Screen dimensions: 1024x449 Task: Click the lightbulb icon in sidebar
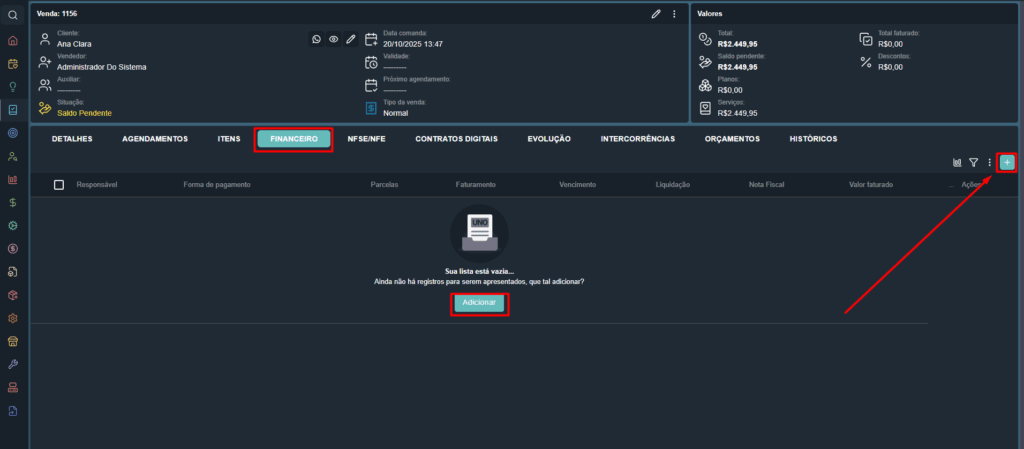pos(12,87)
